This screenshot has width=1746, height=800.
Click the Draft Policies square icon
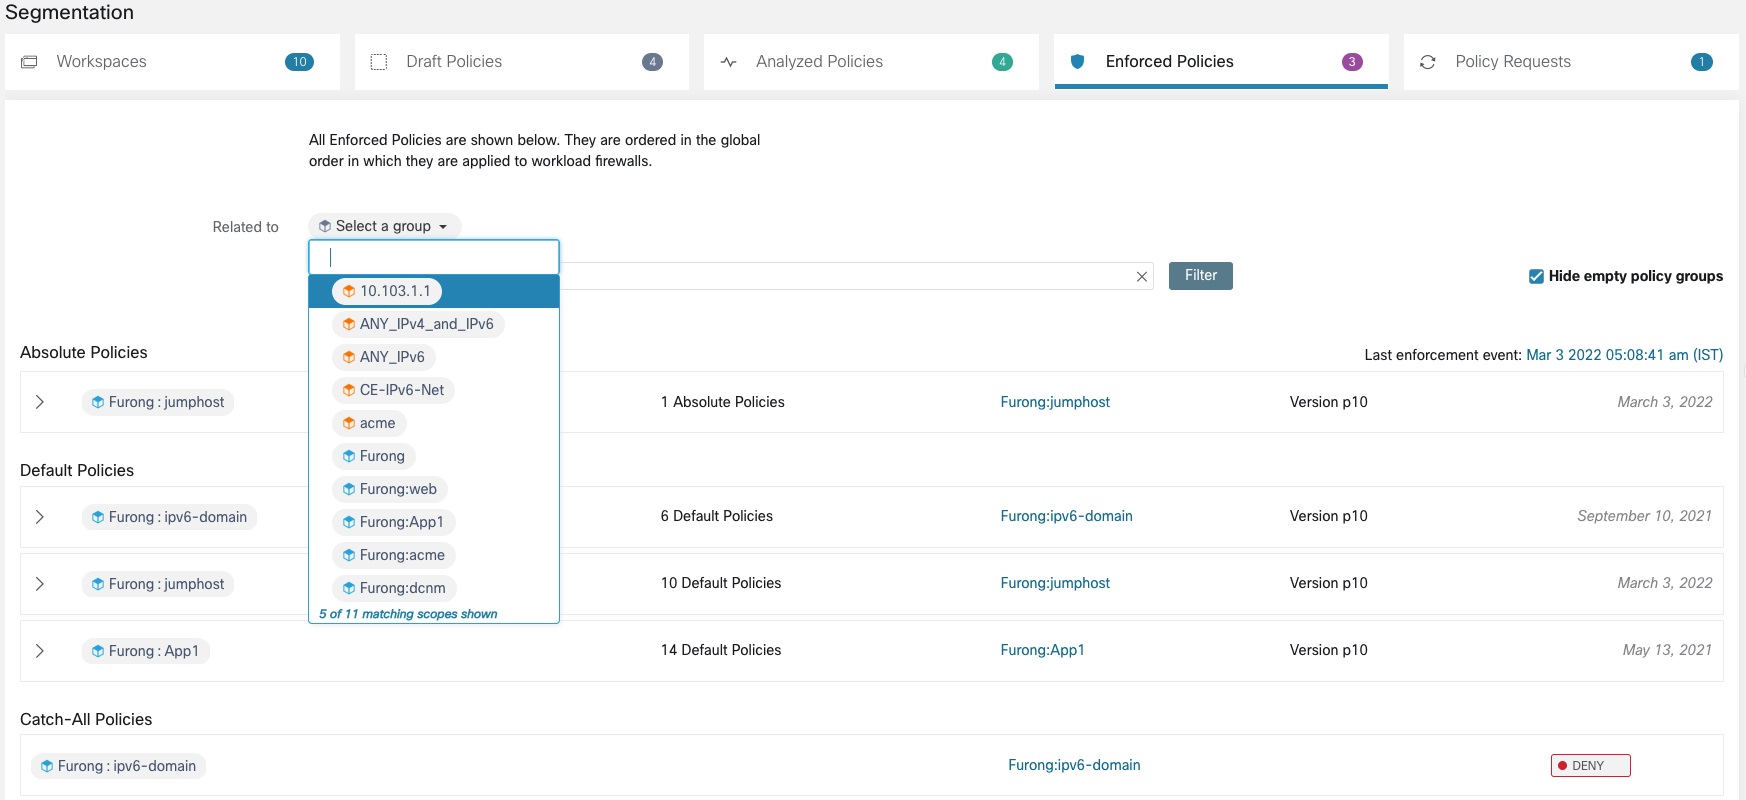pos(379,62)
